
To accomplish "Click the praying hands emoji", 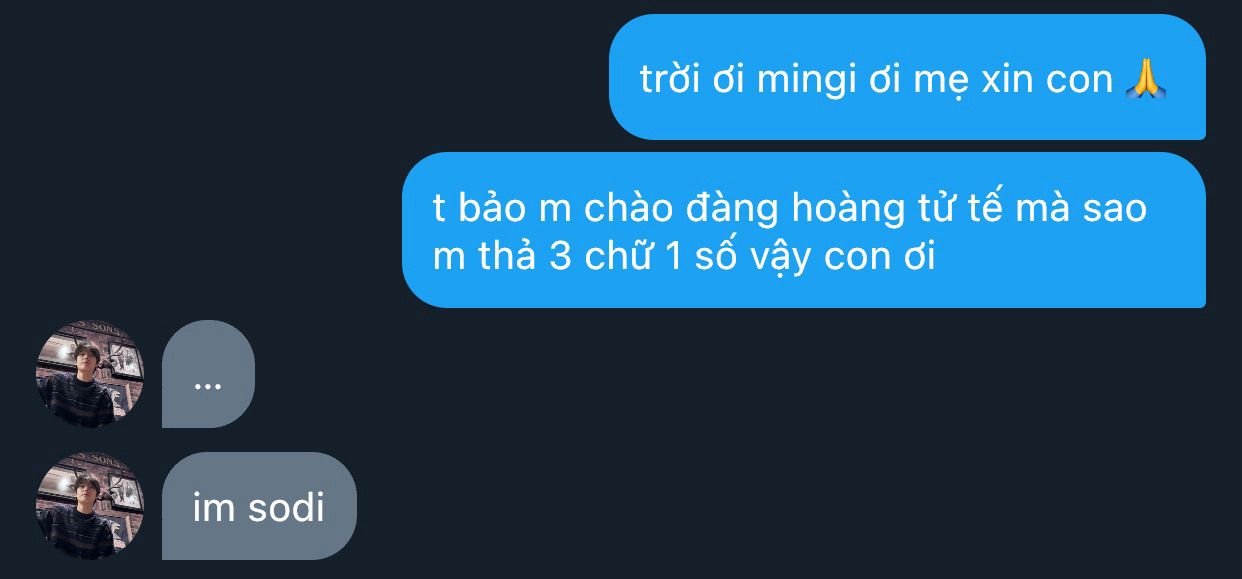I will (x=1145, y=79).
